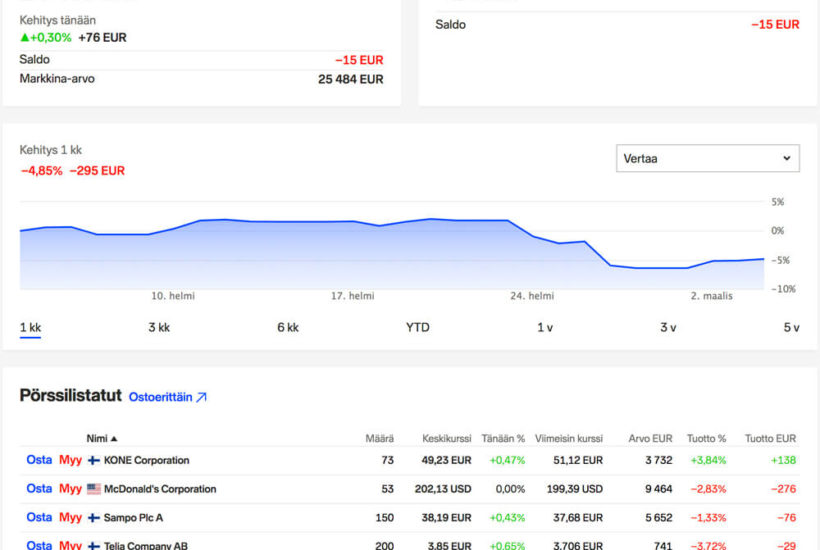Image resolution: width=820 pixels, height=550 pixels.
Task: Click the Kehitys 1 kk -4,85% figure
Action: 41,171
